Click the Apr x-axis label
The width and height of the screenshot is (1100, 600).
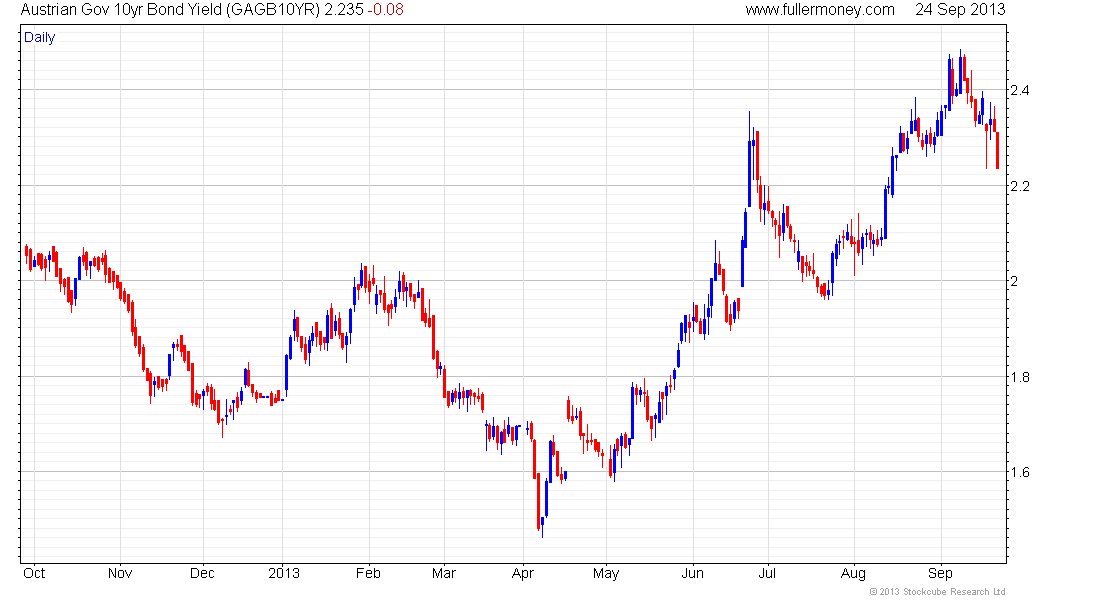tap(523, 573)
